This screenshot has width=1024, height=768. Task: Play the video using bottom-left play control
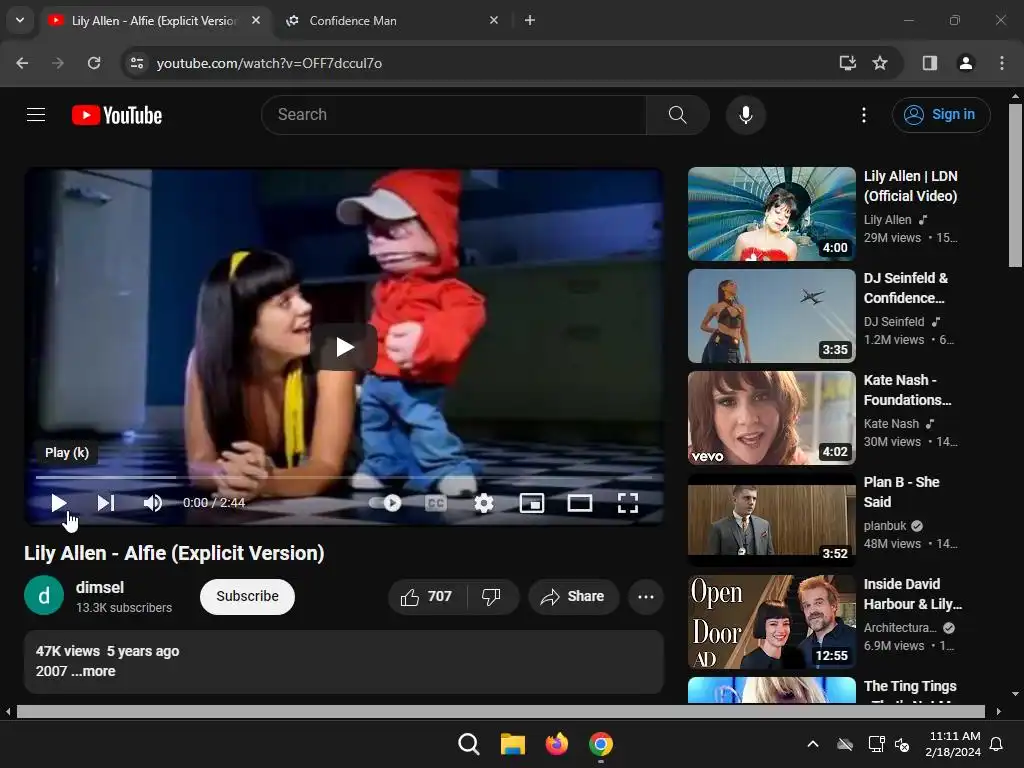click(59, 503)
